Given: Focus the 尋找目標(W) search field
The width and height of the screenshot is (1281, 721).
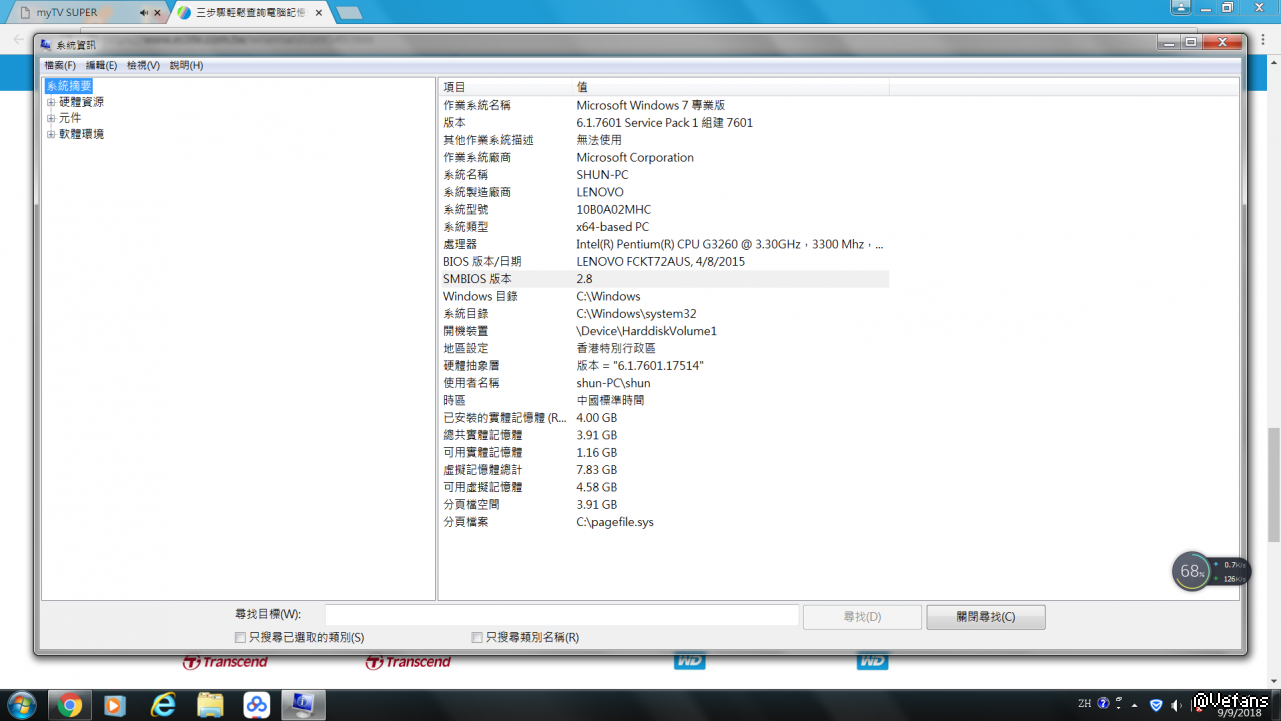Looking at the screenshot, I should pos(561,615).
